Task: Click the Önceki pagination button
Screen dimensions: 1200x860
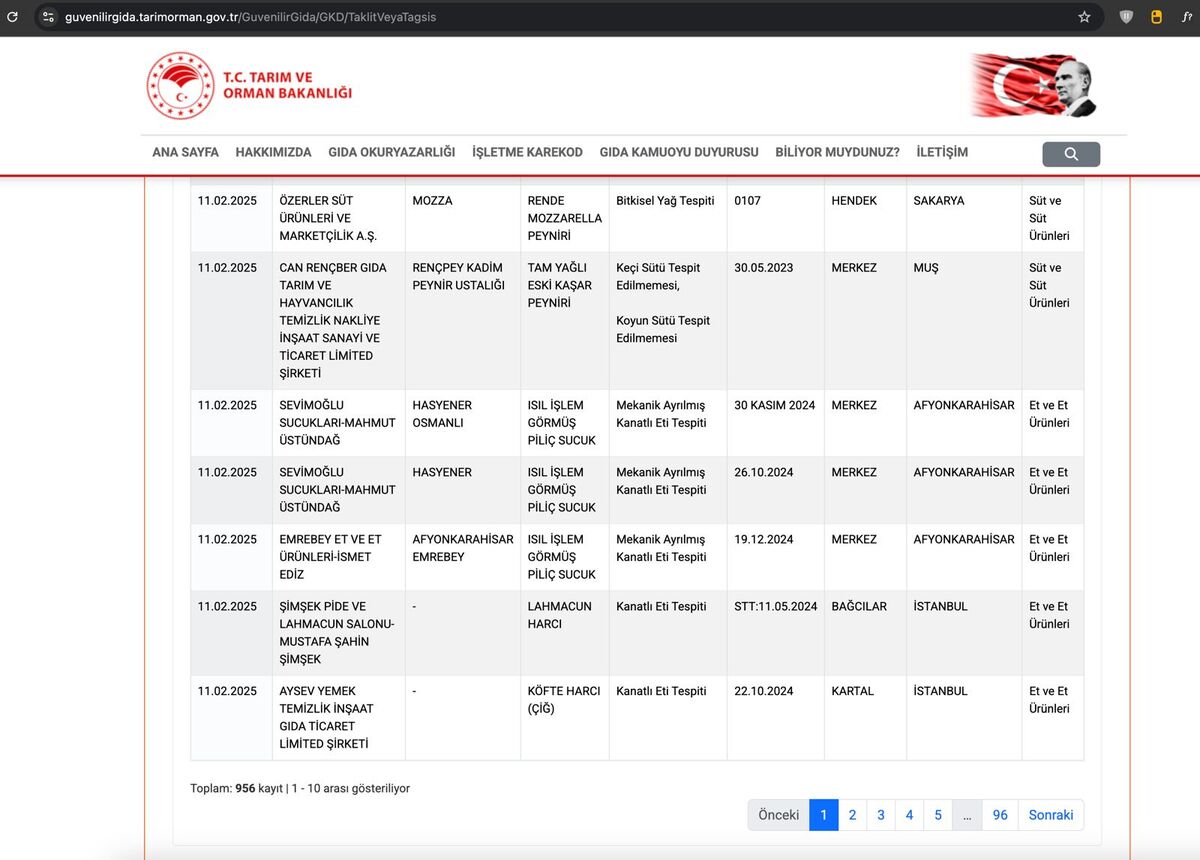Action: [778, 815]
